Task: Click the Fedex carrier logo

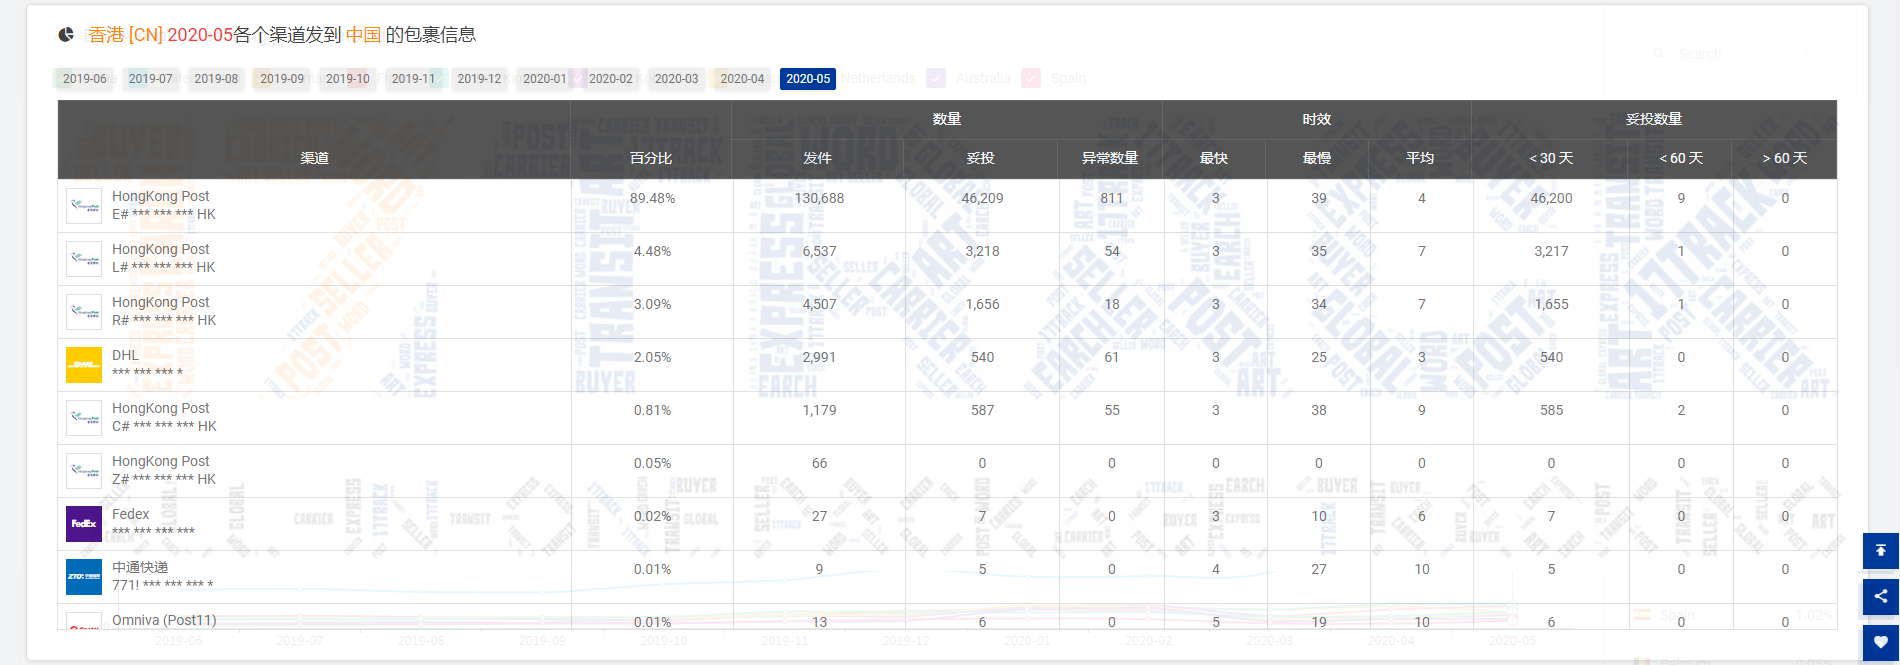Action: [x=84, y=524]
